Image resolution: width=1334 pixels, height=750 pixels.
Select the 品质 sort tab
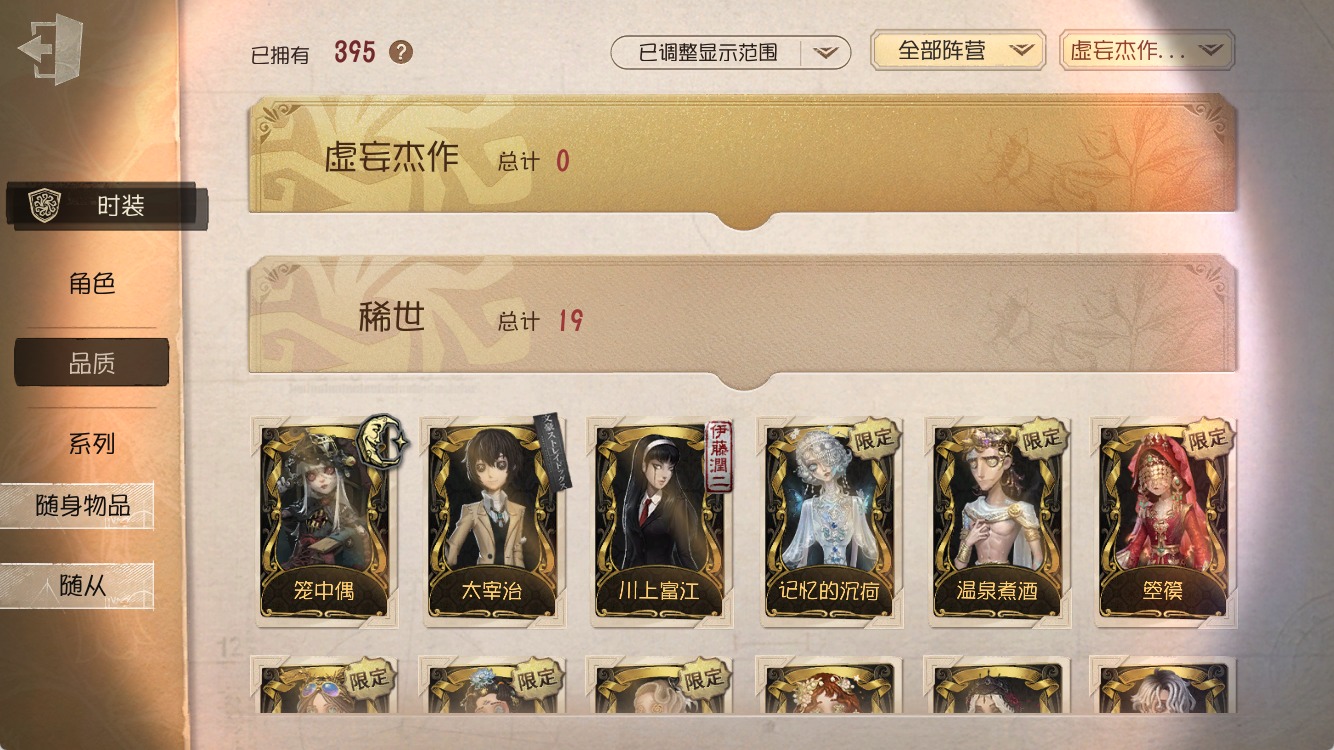[x=92, y=363]
